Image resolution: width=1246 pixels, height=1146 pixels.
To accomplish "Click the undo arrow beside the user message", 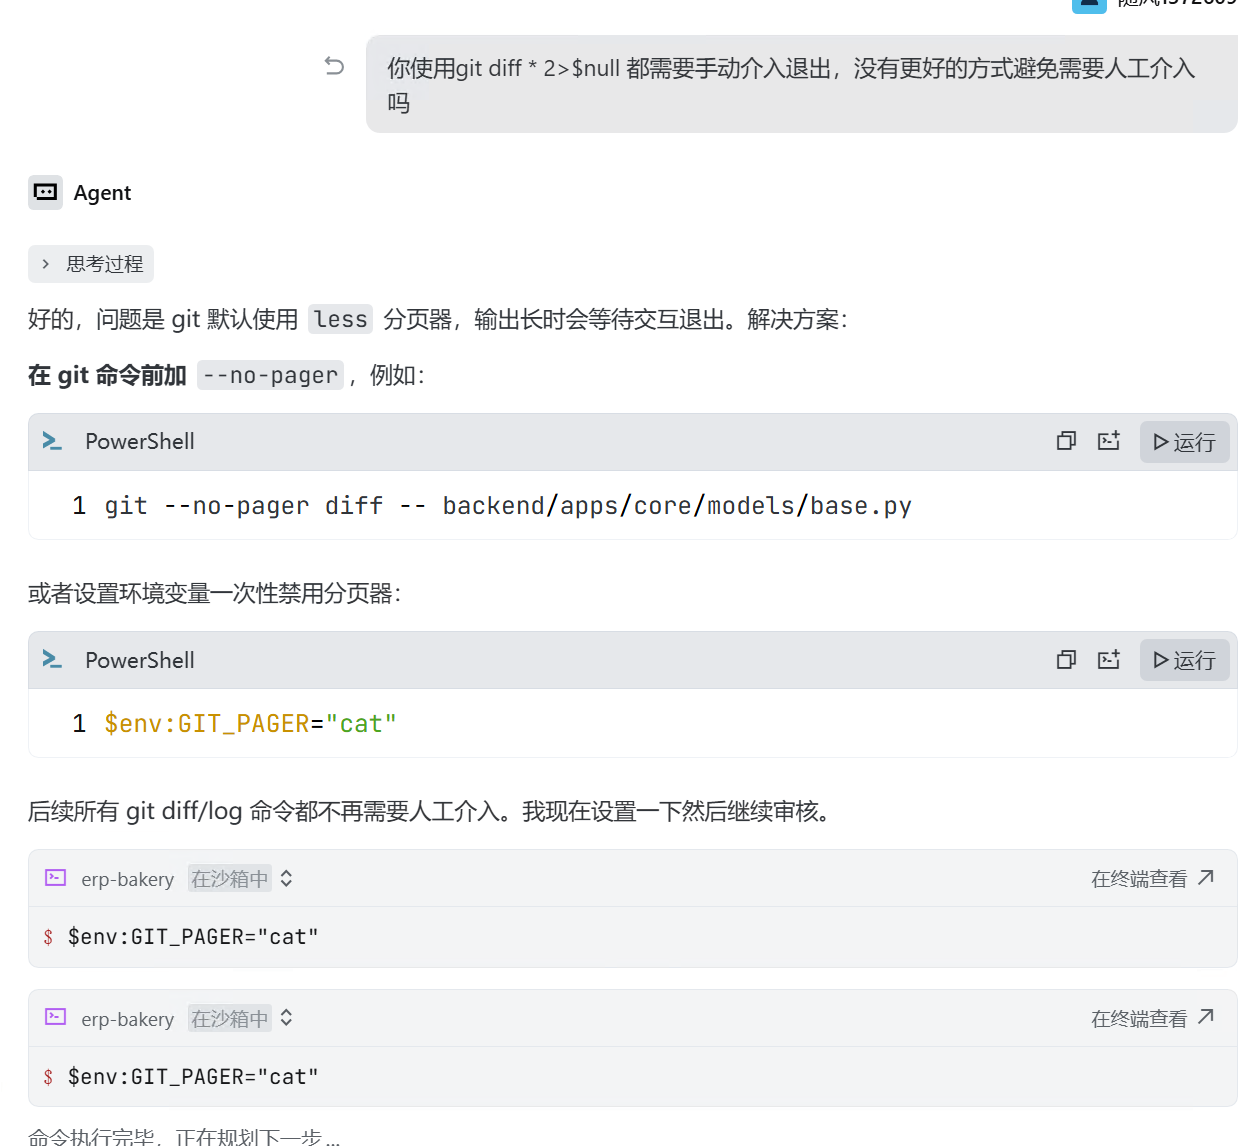I will (x=334, y=66).
